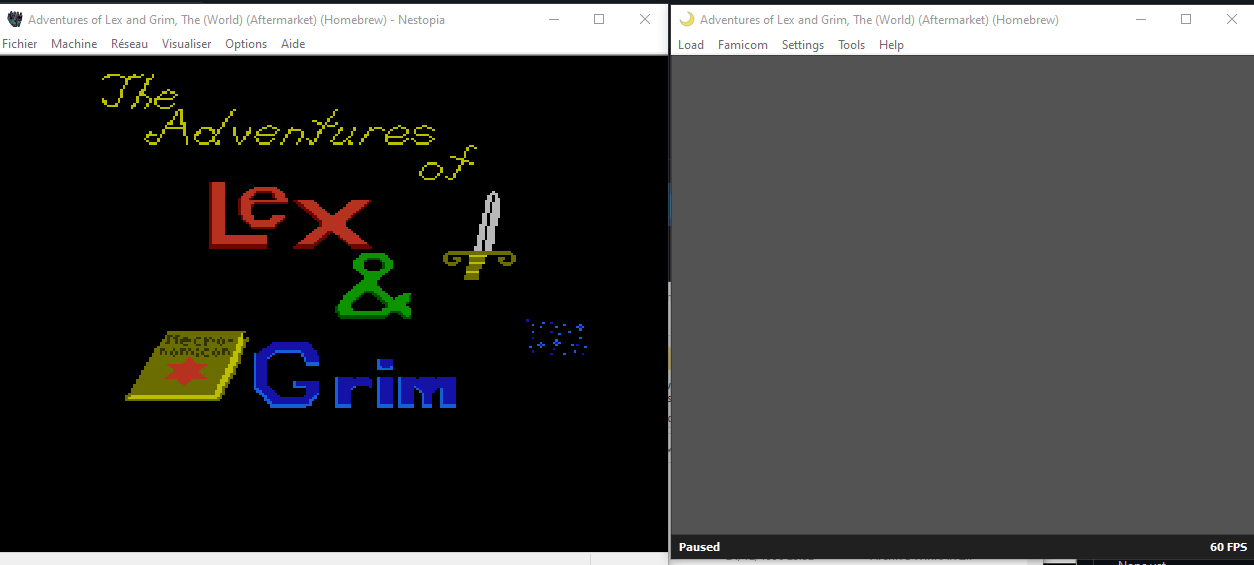
Task: Click the sword graphic in the game screen
Action: [x=480, y=235]
